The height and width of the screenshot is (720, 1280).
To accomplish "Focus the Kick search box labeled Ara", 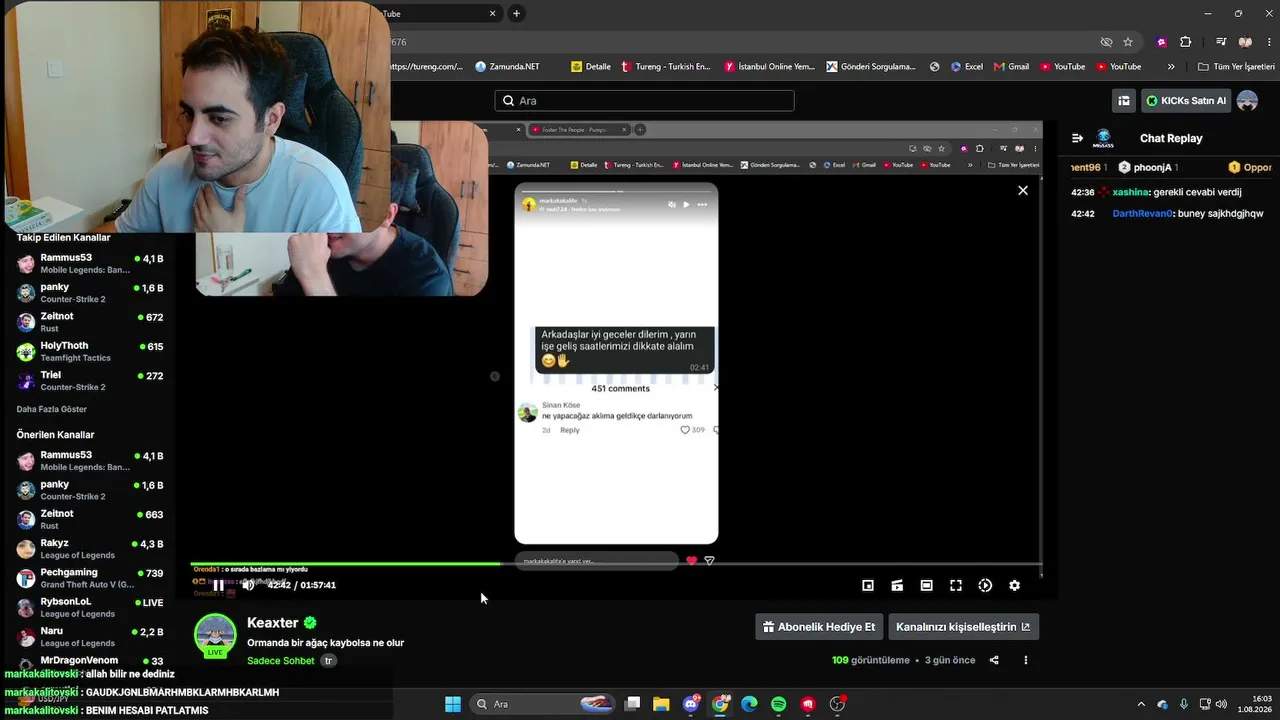I will [644, 101].
